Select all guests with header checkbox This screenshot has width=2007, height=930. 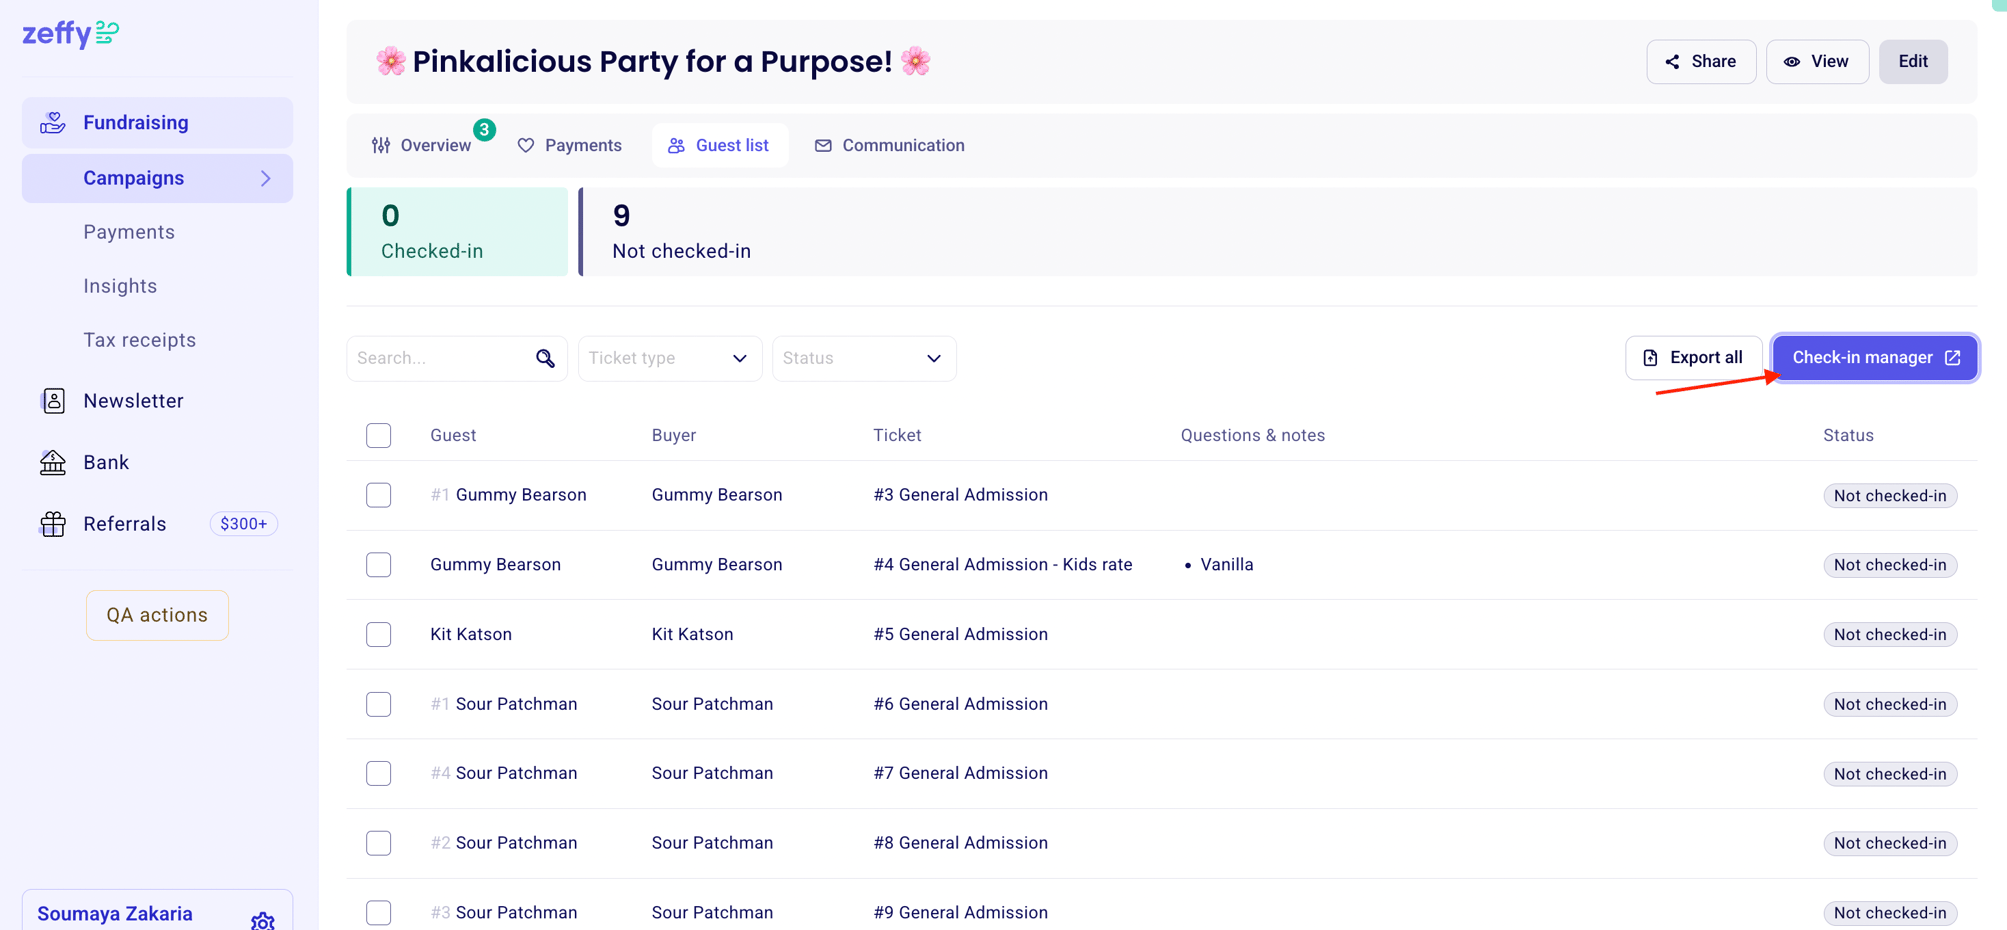coord(378,436)
